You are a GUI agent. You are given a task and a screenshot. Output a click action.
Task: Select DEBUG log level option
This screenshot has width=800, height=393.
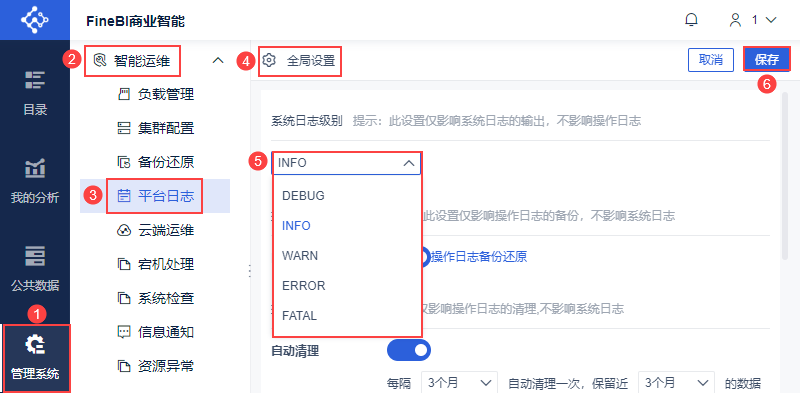(x=303, y=195)
